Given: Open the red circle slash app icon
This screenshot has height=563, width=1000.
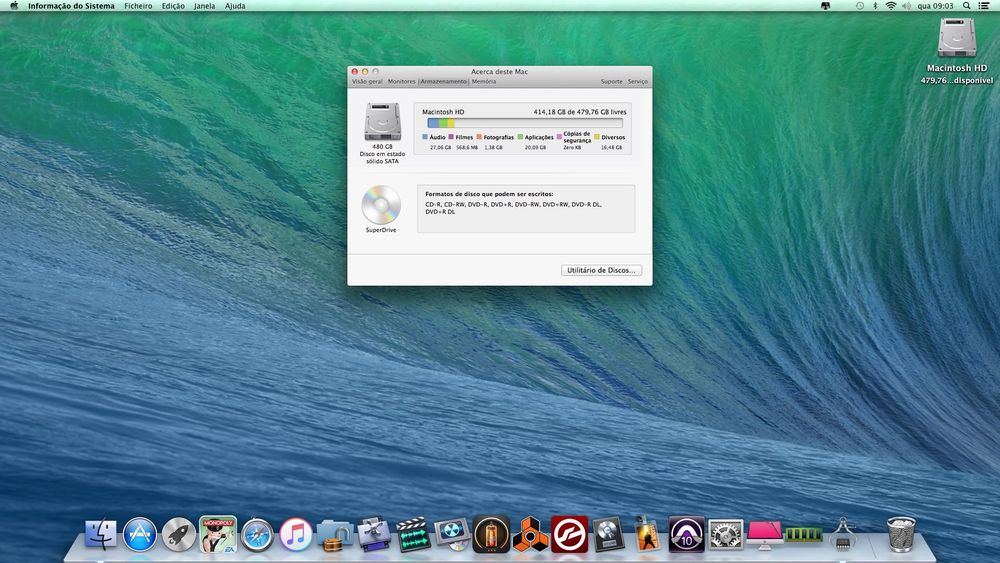Looking at the screenshot, I should pyautogui.click(x=569, y=534).
